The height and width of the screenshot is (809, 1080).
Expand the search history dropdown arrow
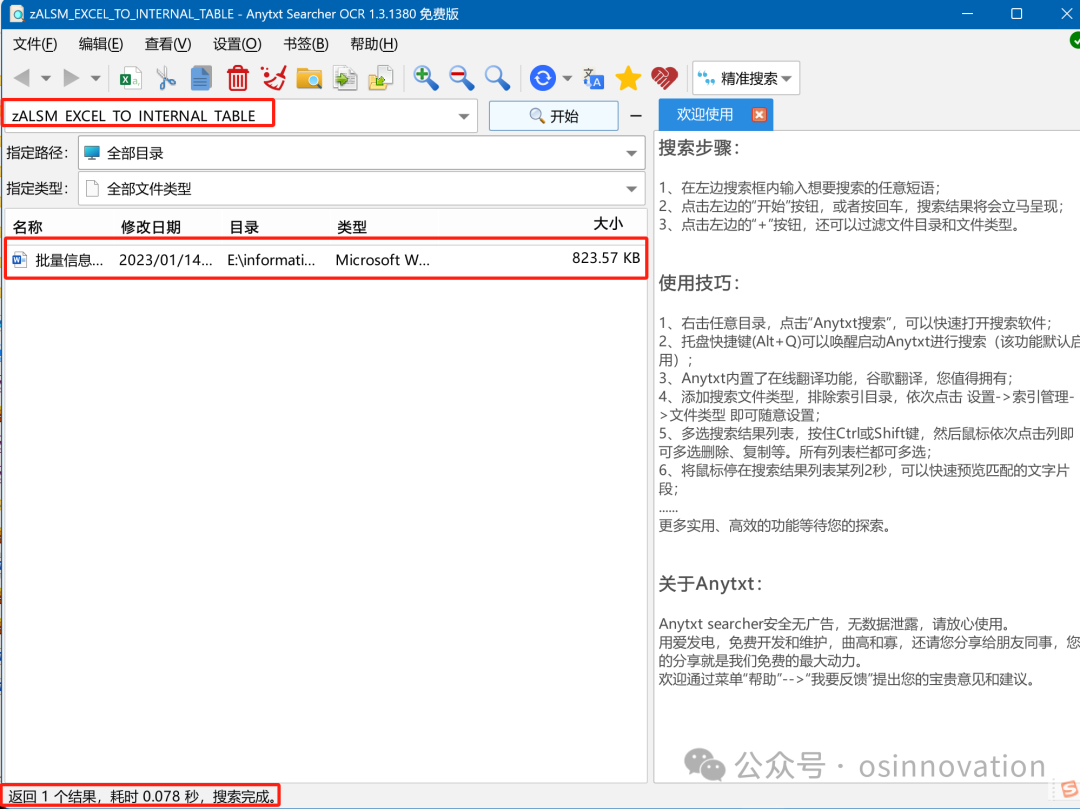pos(464,116)
